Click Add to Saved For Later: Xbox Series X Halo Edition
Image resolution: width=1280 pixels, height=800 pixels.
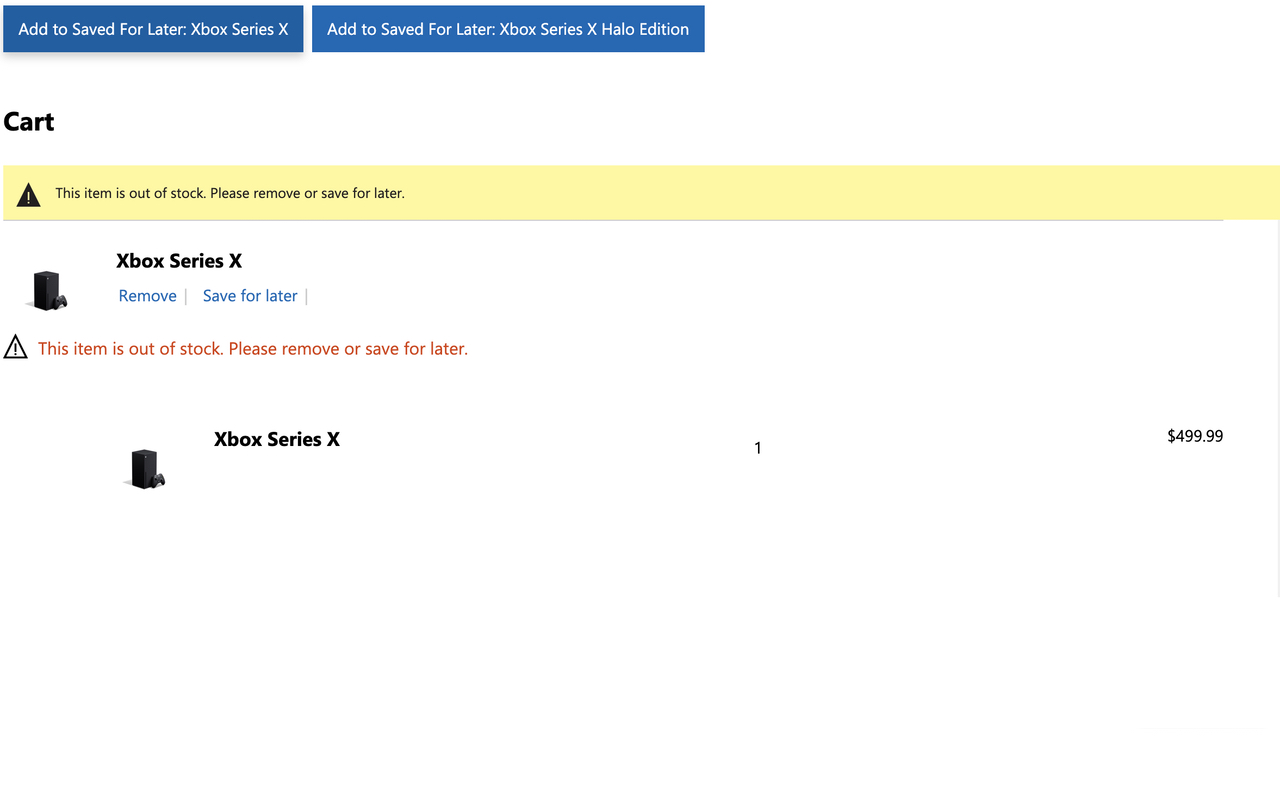point(507,28)
